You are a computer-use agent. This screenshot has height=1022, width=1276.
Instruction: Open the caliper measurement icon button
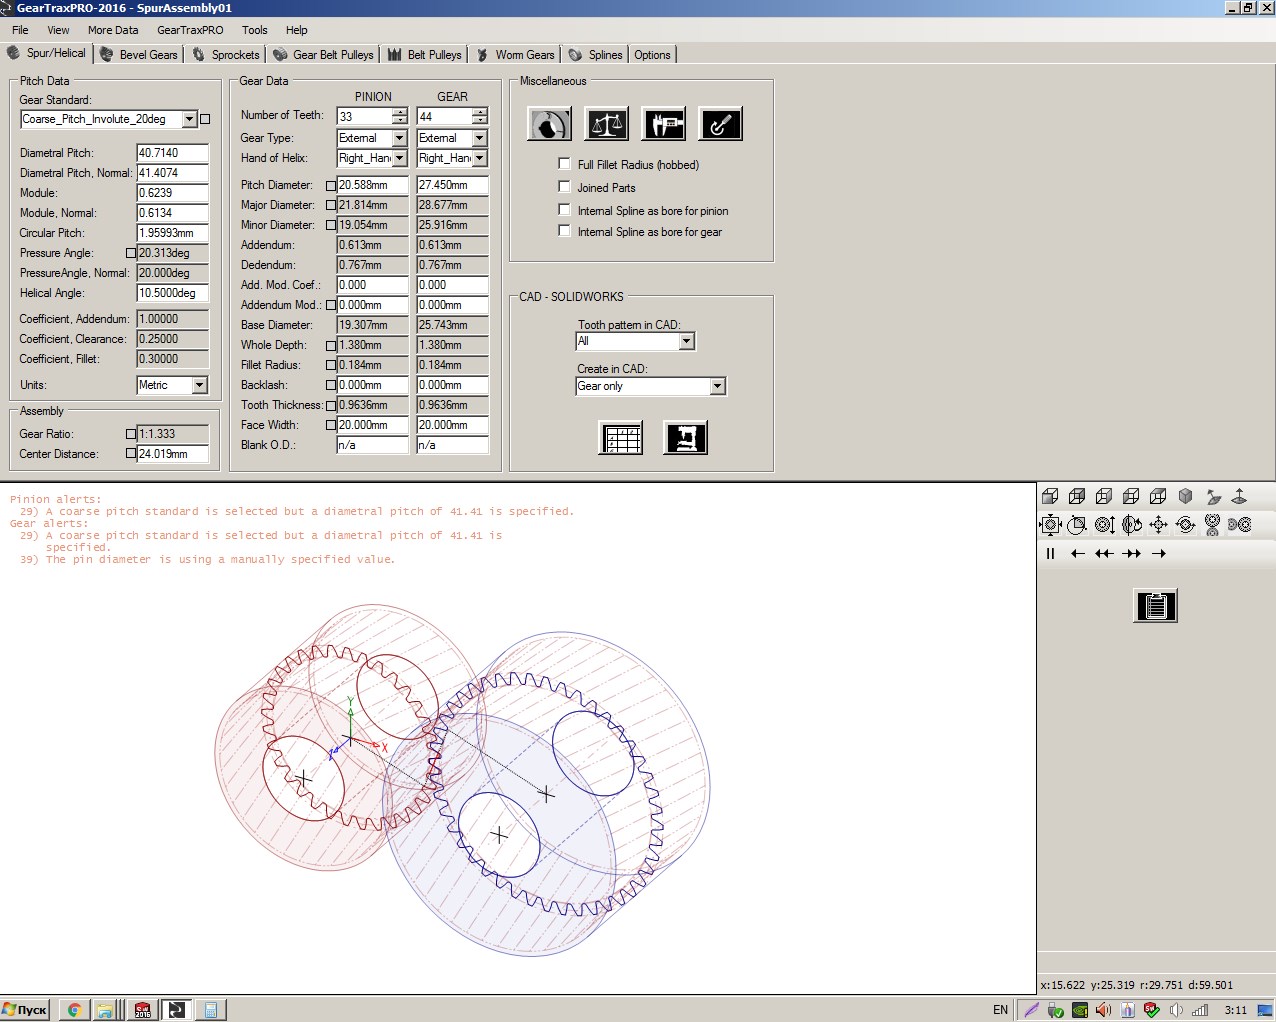(x=663, y=124)
